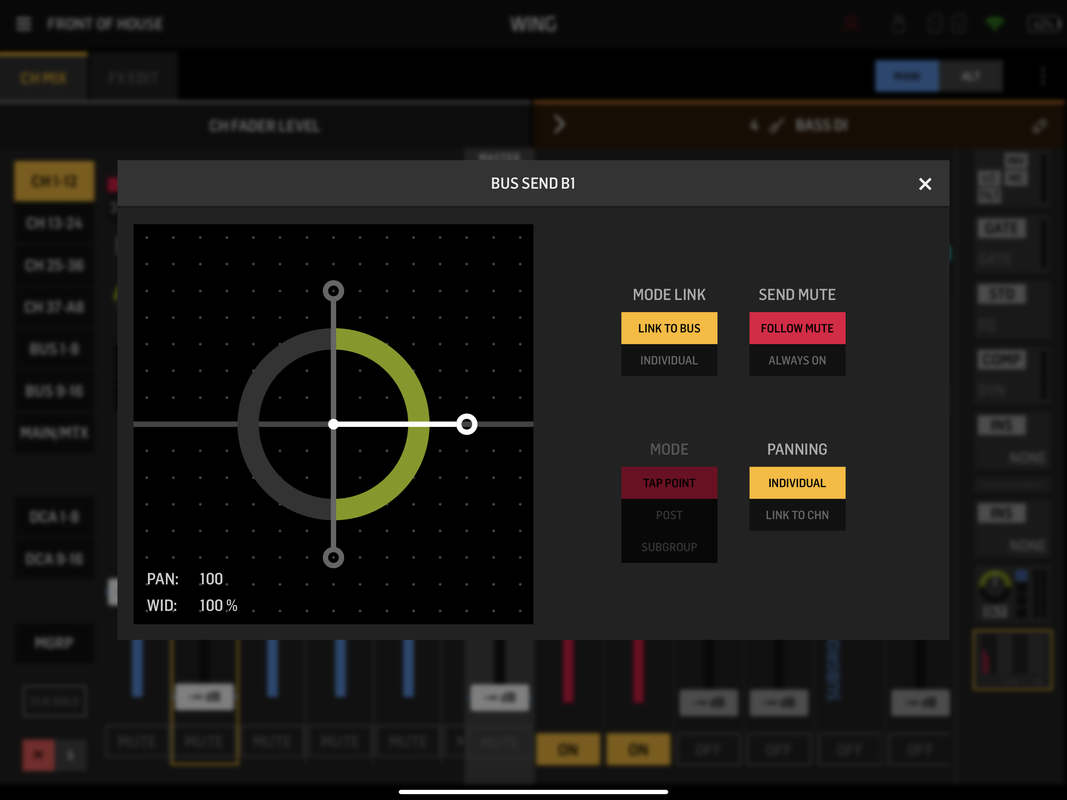Screen dimensions: 1067x800
Task: Select the CH 13-24 layer
Action: (54, 223)
